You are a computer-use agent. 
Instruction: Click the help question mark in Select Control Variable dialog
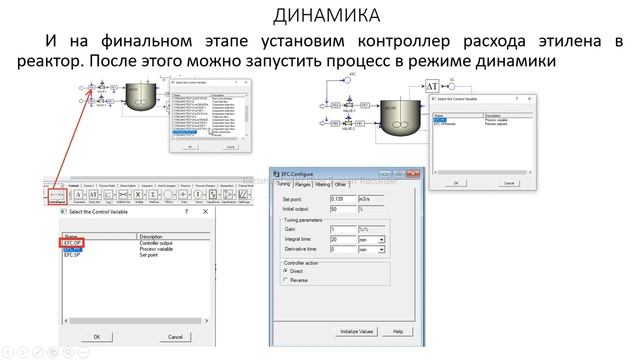coord(187,211)
